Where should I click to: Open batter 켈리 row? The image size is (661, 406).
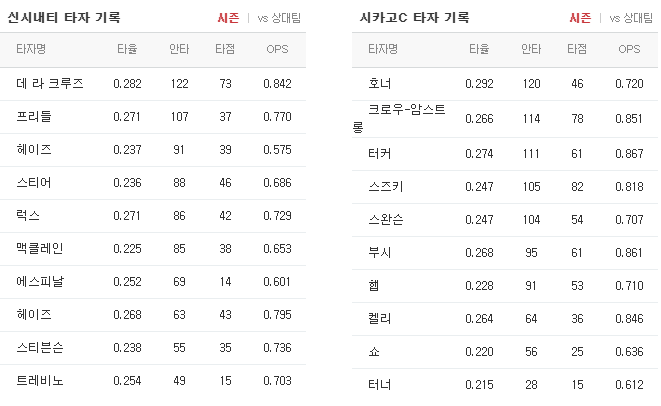point(505,319)
